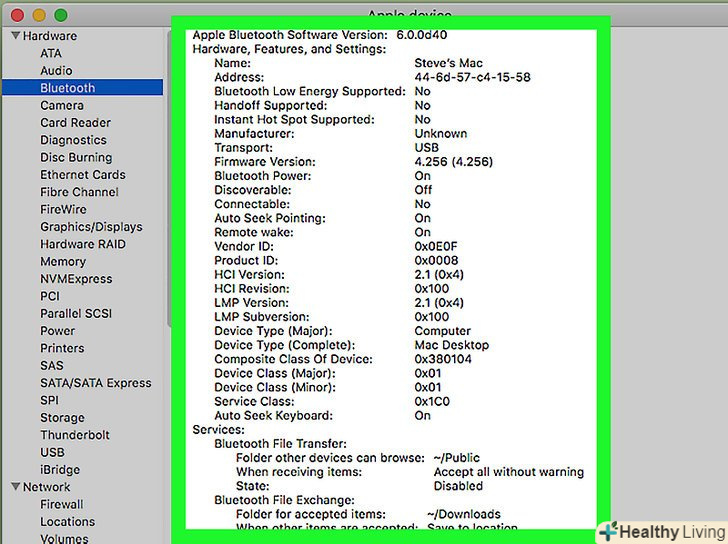This screenshot has width=728, height=544.
Task: Click the Network section header
Action: 46,487
